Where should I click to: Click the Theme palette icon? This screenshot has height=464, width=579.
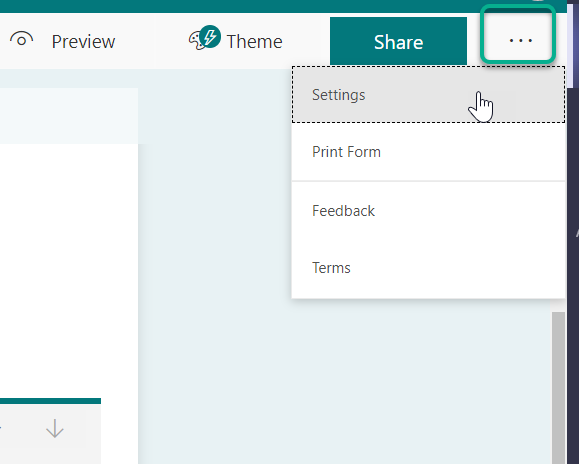pyautogui.click(x=197, y=41)
